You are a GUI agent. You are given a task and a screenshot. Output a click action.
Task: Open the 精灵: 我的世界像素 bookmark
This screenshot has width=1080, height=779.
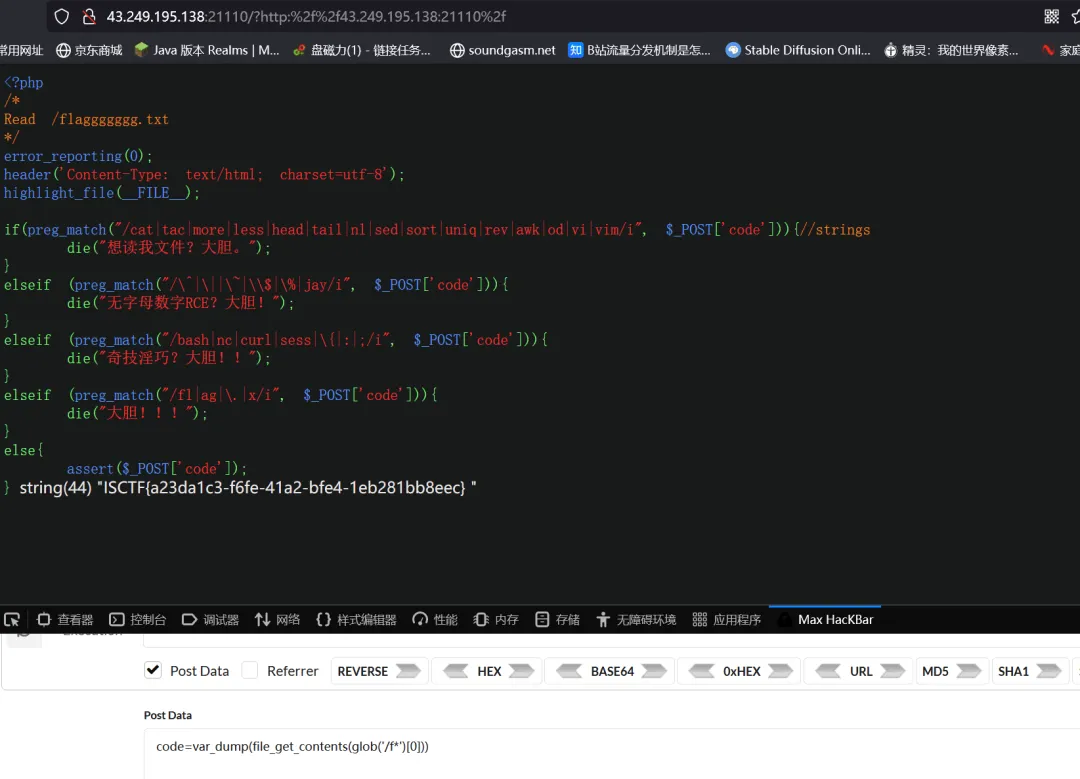click(951, 50)
